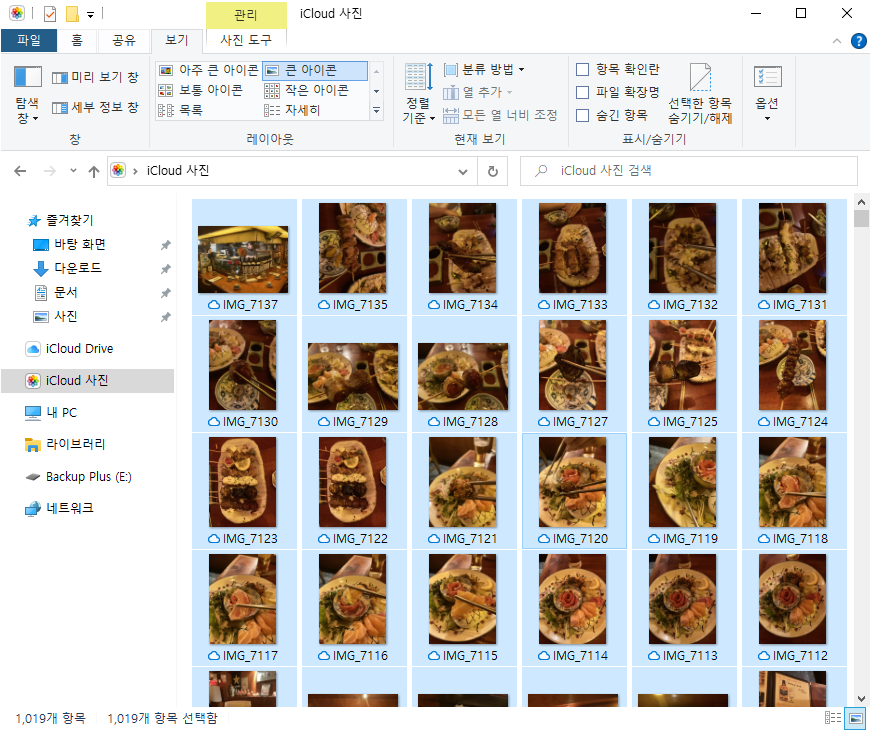The height and width of the screenshot is (731, 871).
Task: Expand the layout gallery more arrow
Action: pyautogui.click(x=376, y=111)
